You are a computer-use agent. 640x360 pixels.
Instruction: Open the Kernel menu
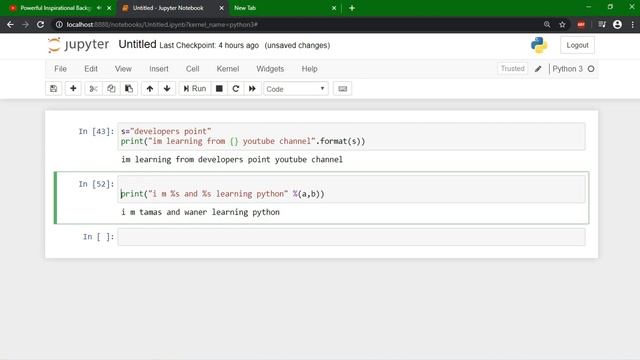[x=228, y=69]
